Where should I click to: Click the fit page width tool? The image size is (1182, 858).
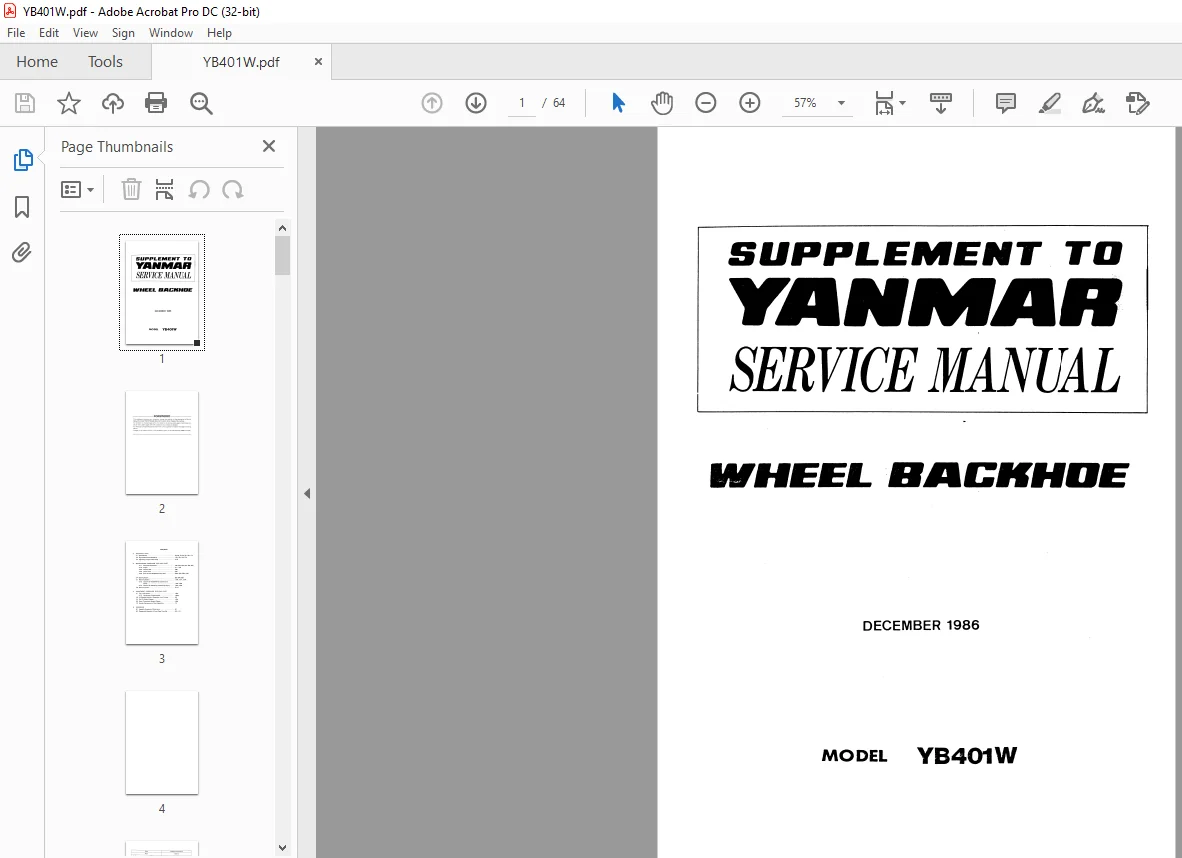883,103
